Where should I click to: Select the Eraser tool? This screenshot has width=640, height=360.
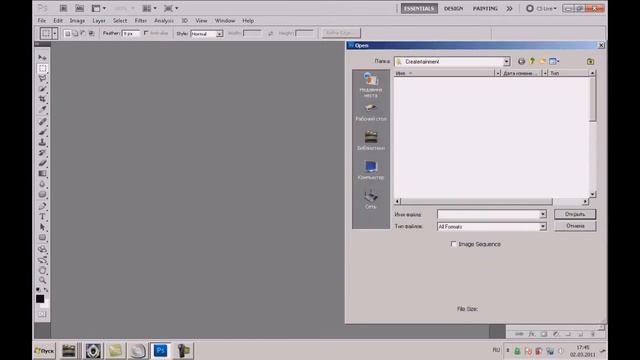click(42, 163)
